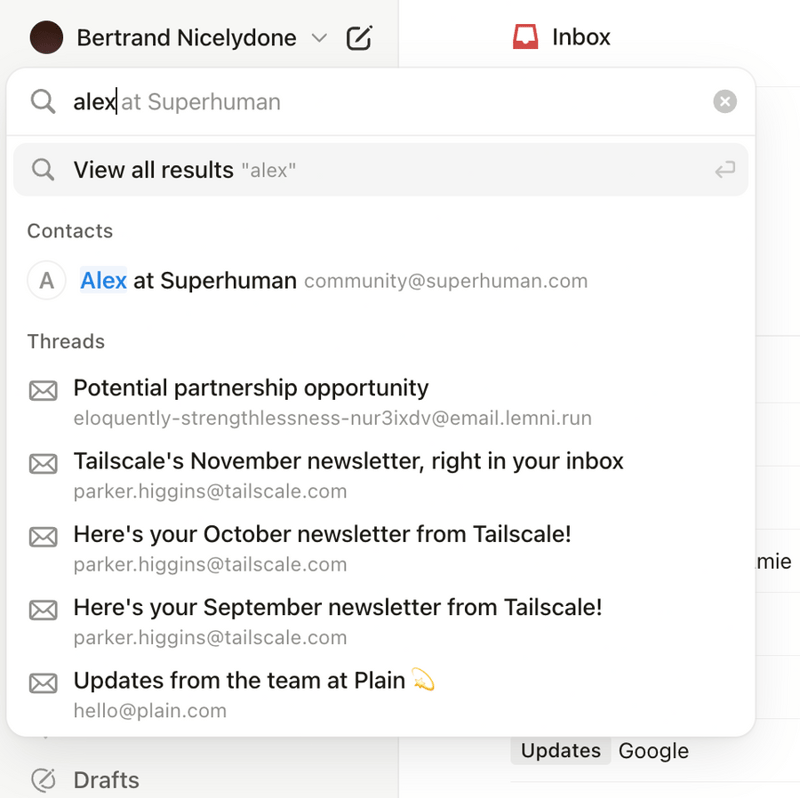800x798 pixels.
Task: Click the envelope icon beside Tailscale's November newsletter
Action: (x=43, y=463)
